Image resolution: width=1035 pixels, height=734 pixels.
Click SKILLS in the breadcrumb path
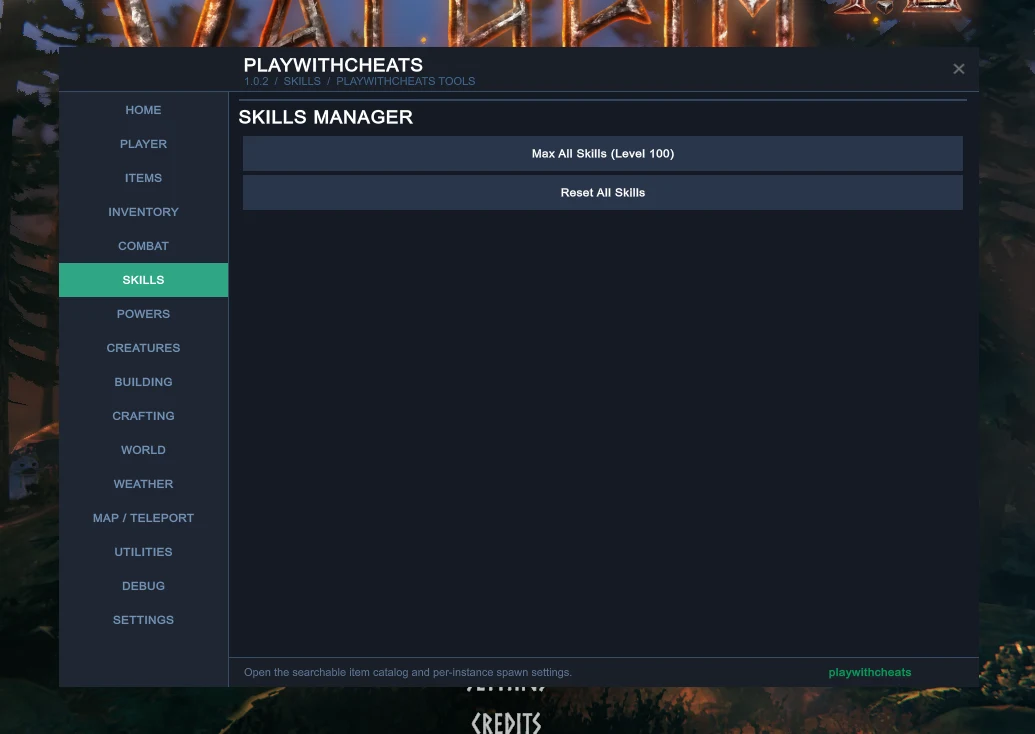(x=302, y=81)
